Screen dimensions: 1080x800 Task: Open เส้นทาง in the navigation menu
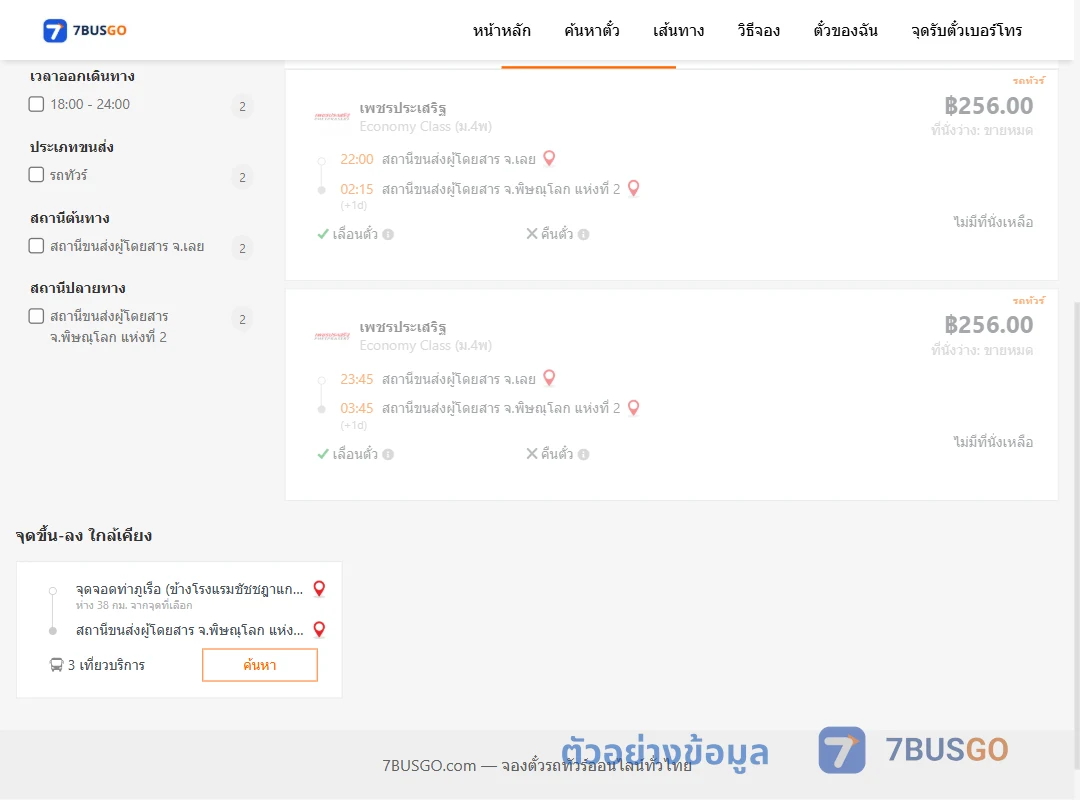[x=678, y=30]
